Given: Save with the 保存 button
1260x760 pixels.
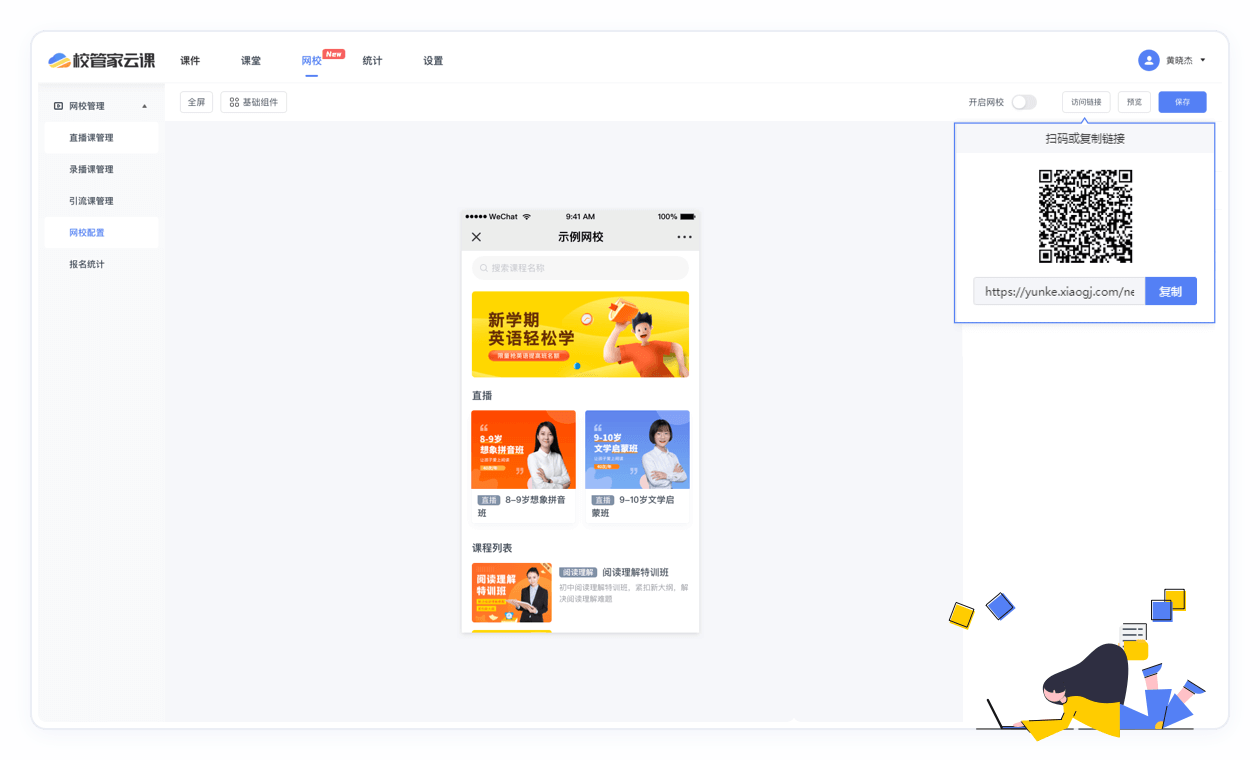Looking at the screenshot, I should (x=1182, y=102).
